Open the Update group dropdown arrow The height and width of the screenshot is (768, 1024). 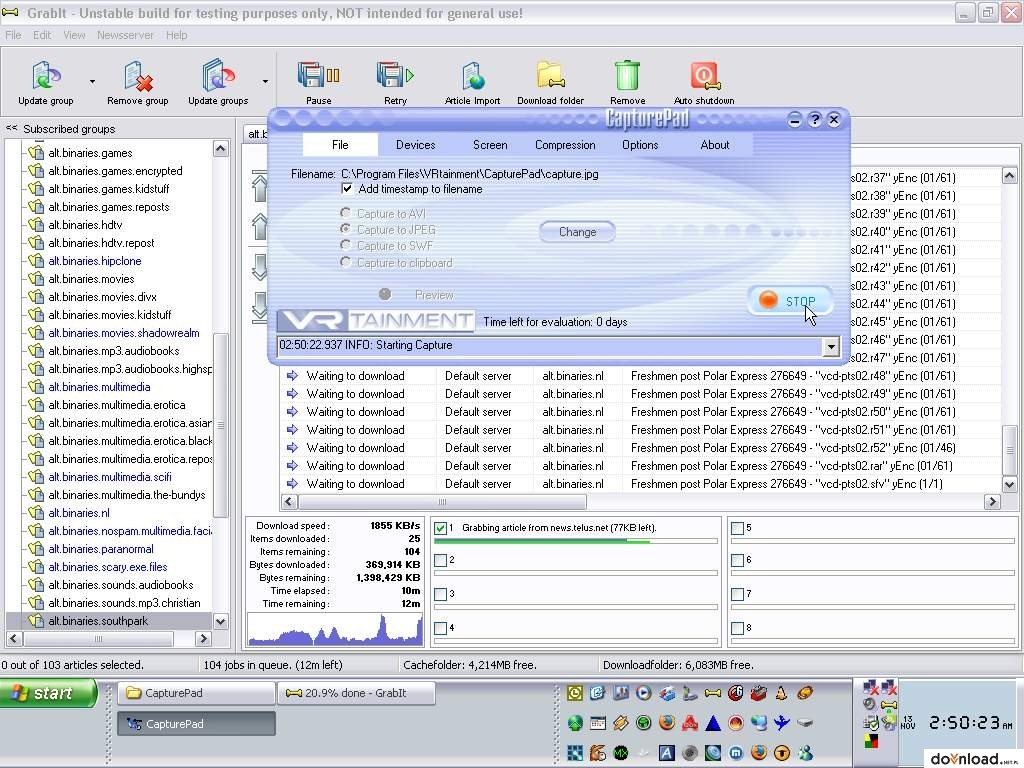92,82
